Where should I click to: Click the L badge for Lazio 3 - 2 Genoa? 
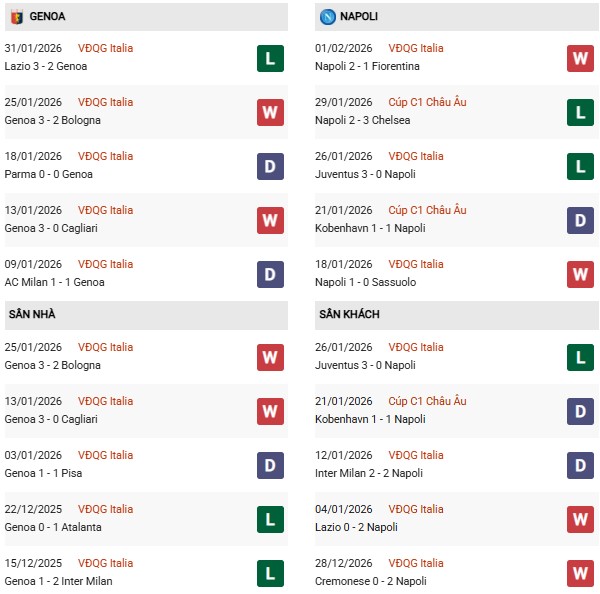click(270, 58)
